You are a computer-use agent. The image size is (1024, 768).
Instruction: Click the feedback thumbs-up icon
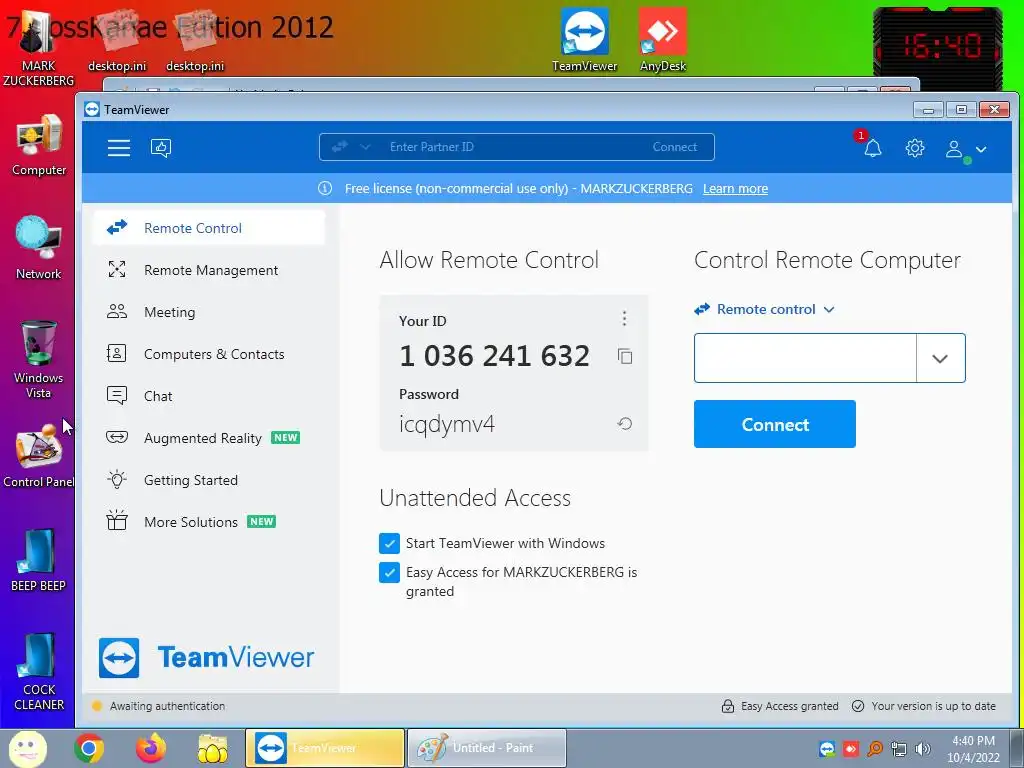pyautogui.click(x=161, y=148)
